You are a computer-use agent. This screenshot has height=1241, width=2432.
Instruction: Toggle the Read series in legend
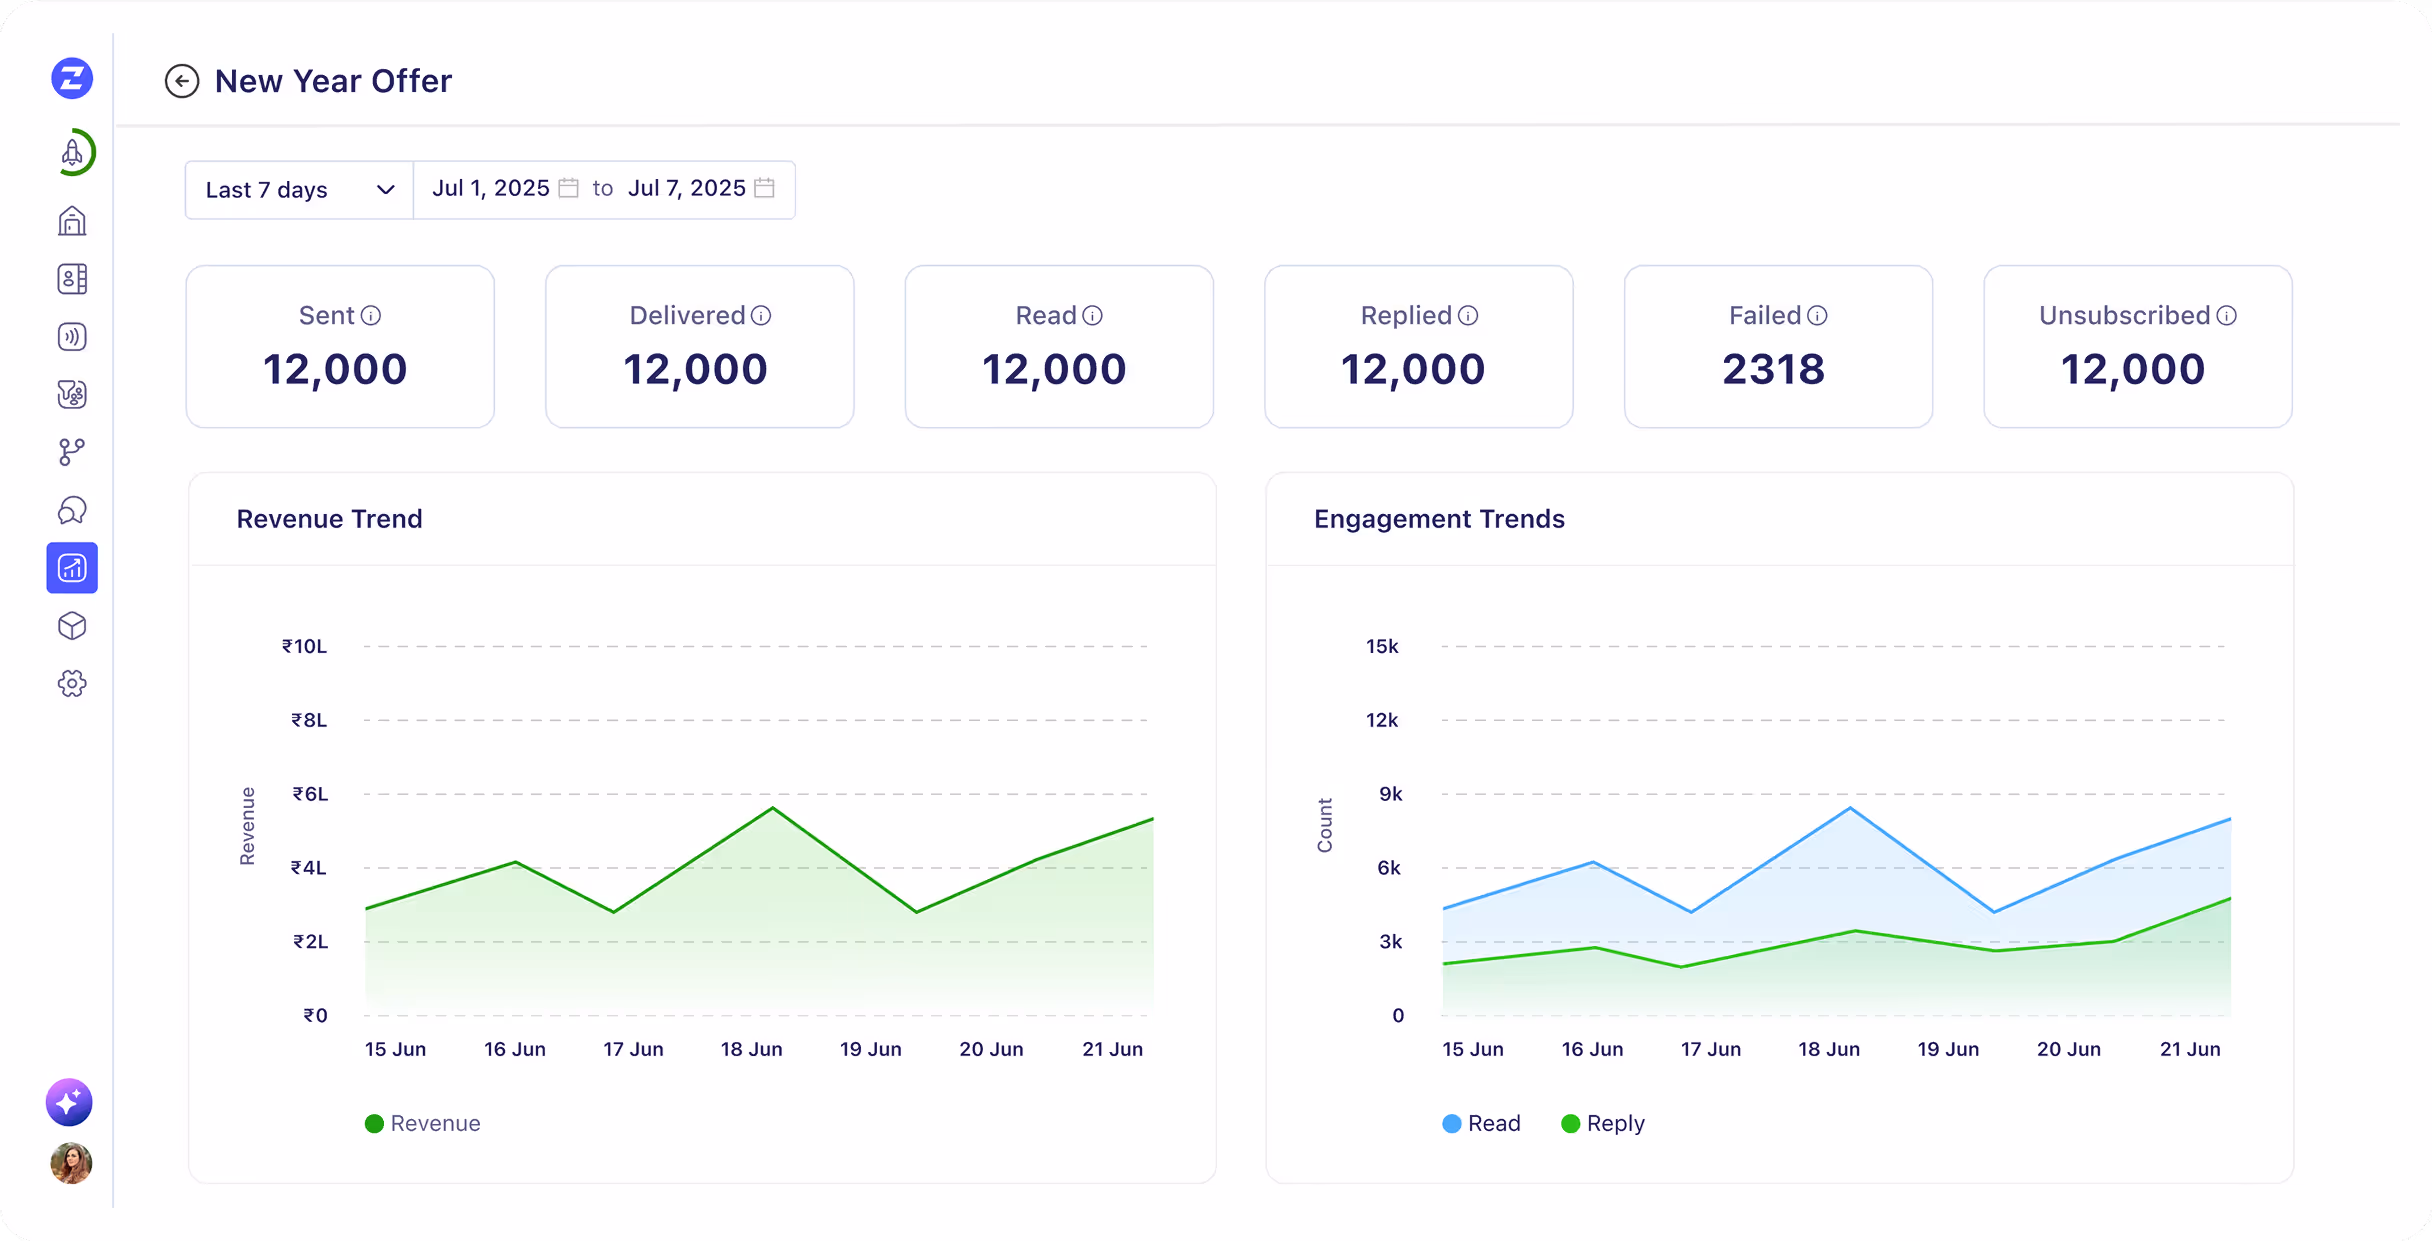1481,1124
